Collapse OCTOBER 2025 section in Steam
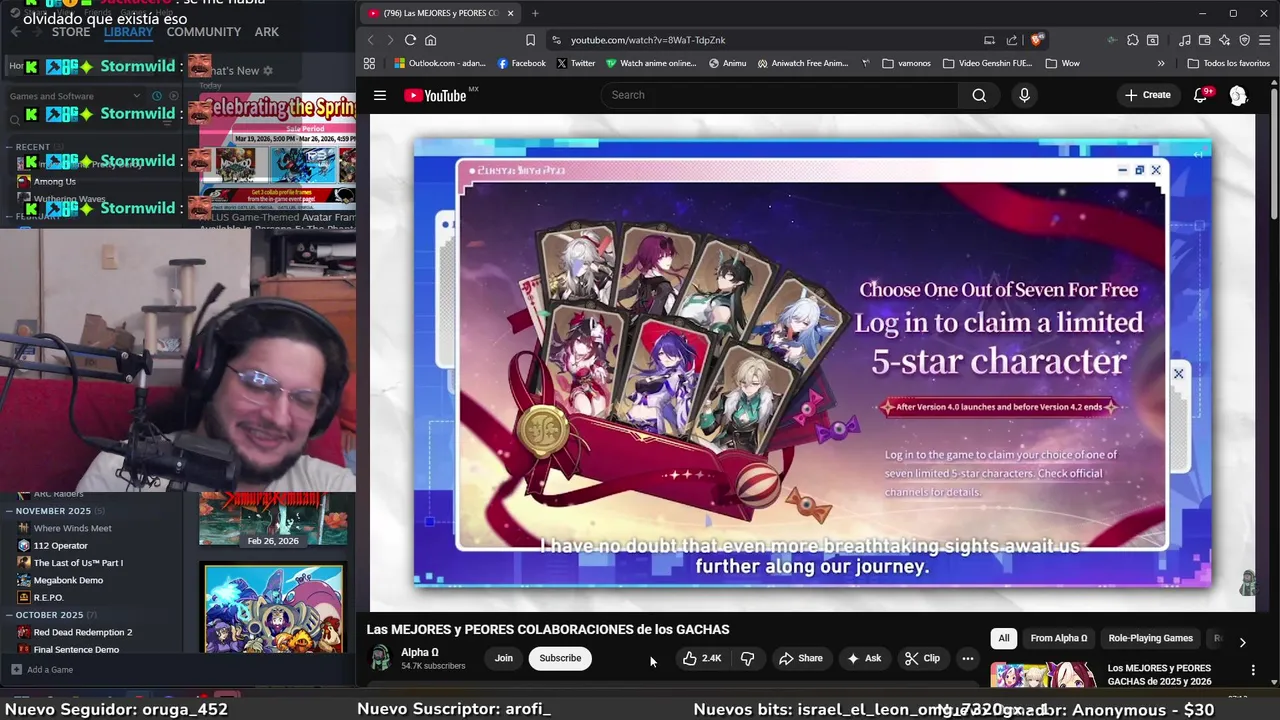The width and height of the screenshot is (1280, 720). [x=9, y=615]
